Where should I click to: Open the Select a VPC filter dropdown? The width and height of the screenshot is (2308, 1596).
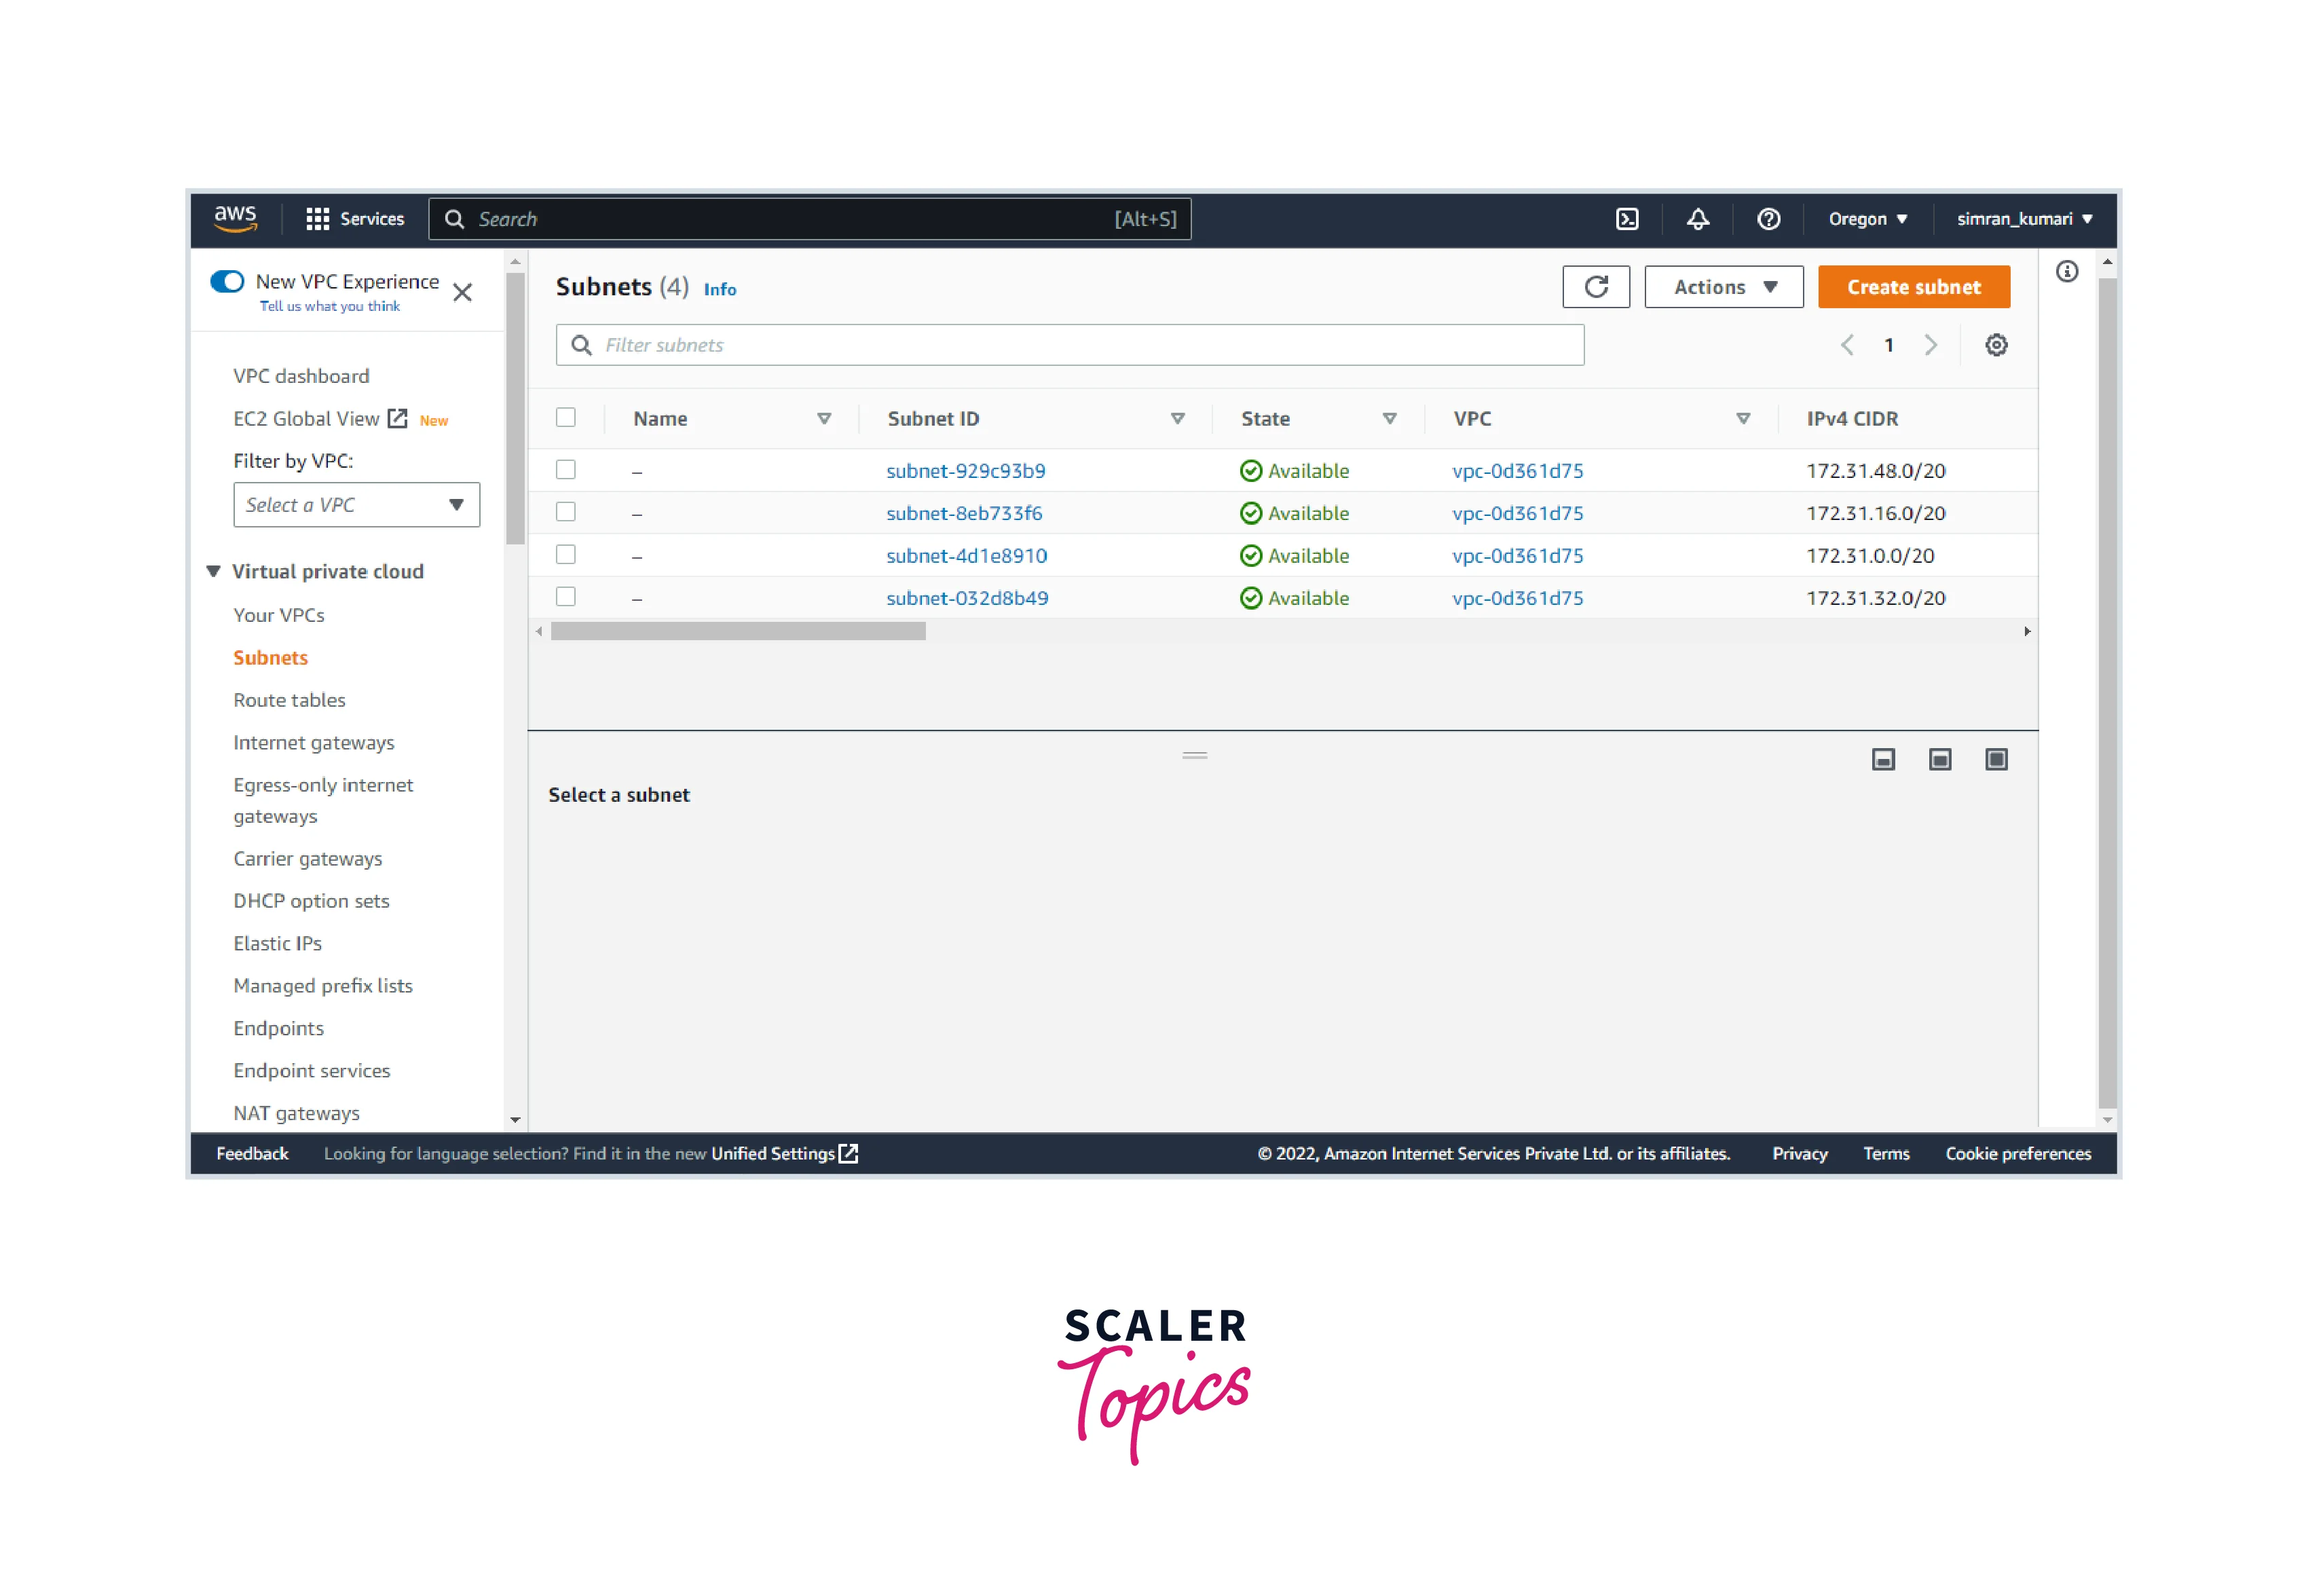pos(356,505)
